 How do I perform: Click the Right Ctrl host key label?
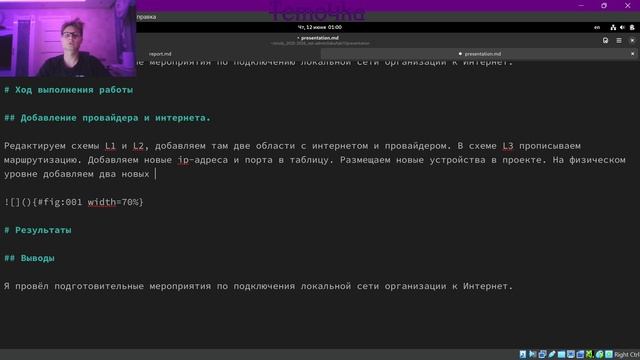(627, 355)
